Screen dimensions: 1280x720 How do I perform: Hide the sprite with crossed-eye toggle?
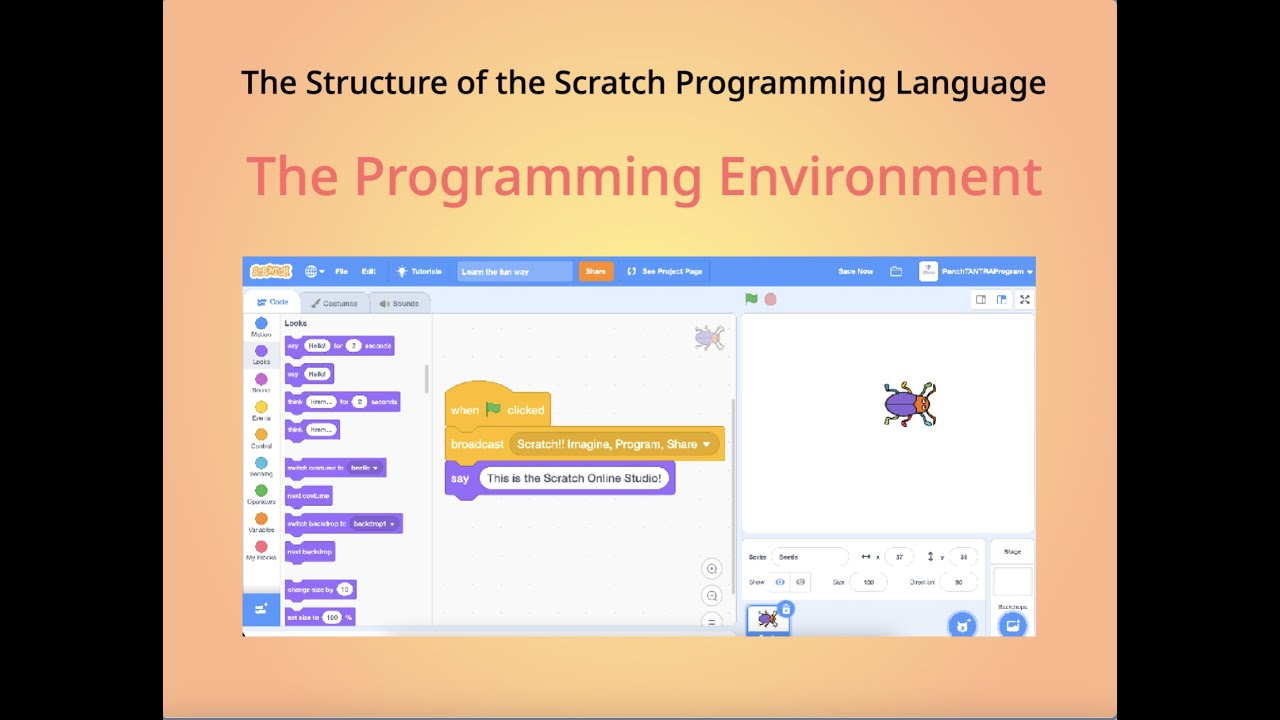point(800,582)
